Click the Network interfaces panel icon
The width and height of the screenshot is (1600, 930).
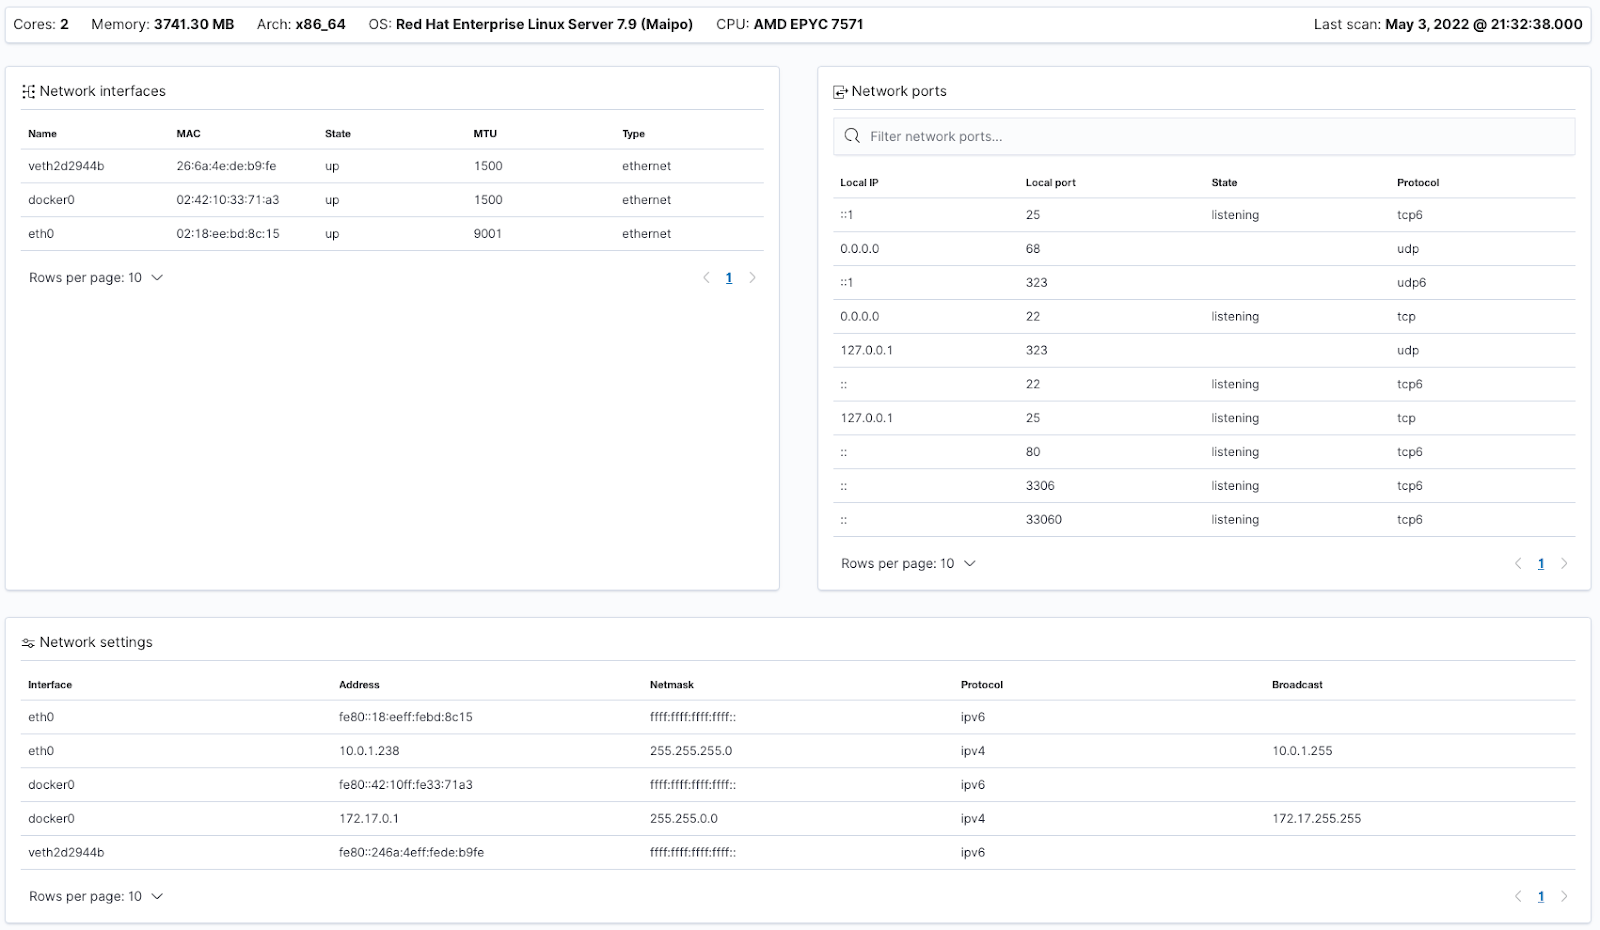pyautogui.click(x=28, y=91)
